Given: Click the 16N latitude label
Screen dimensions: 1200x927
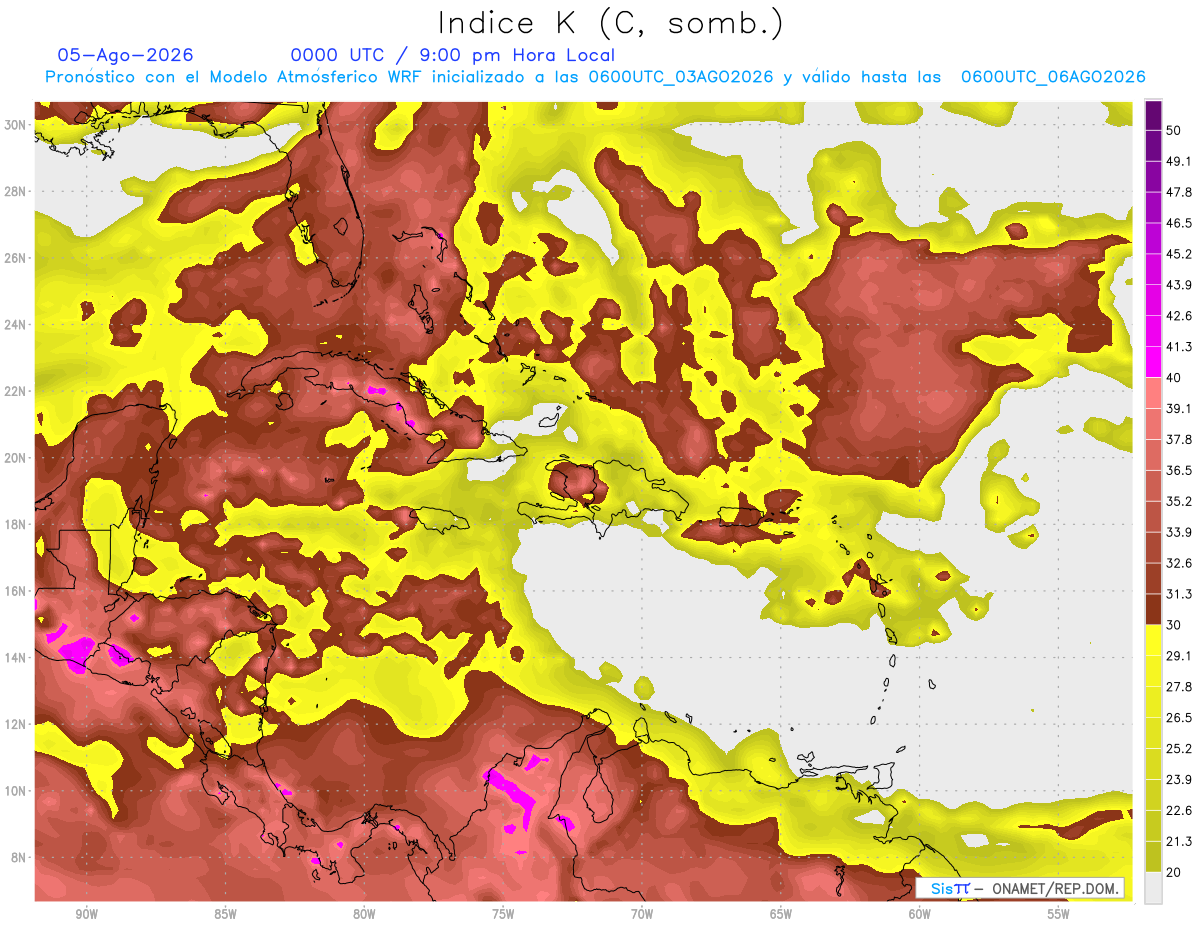Looking at the screenshot, I should [16, 590].
